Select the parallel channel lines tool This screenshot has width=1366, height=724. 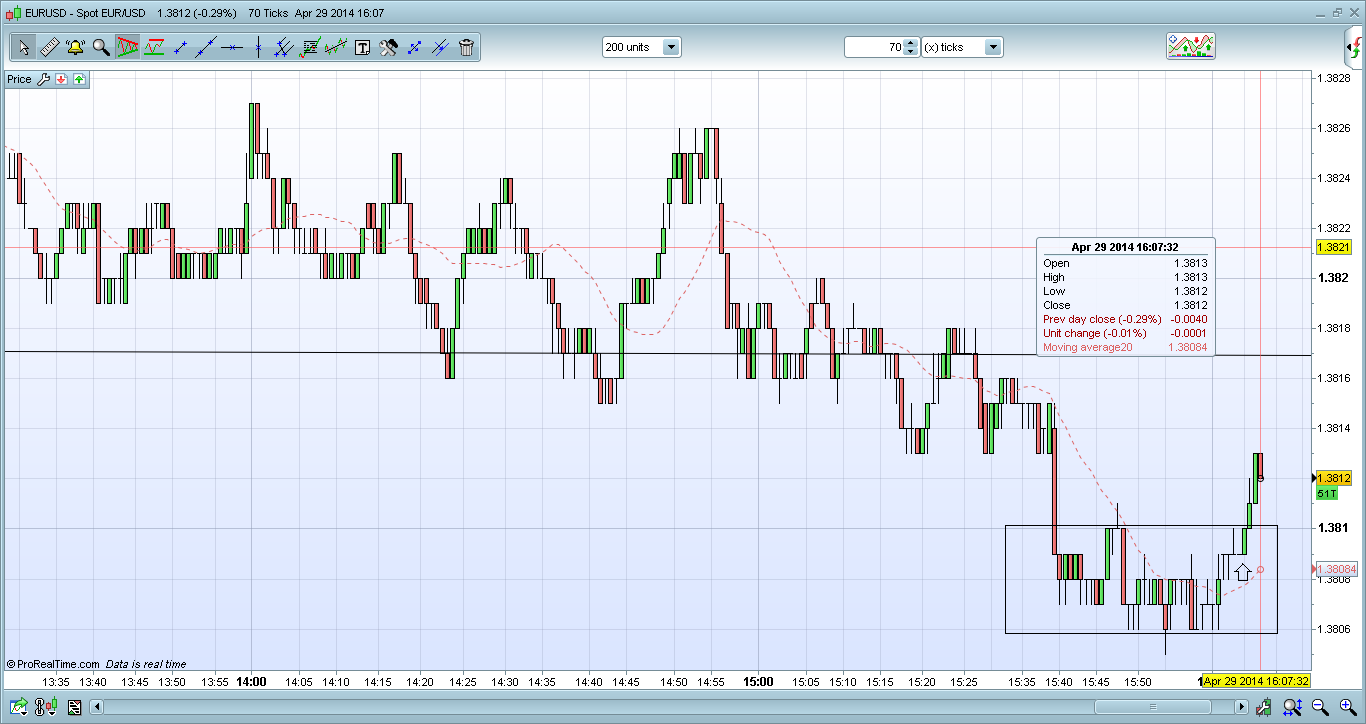click(284, 47)
